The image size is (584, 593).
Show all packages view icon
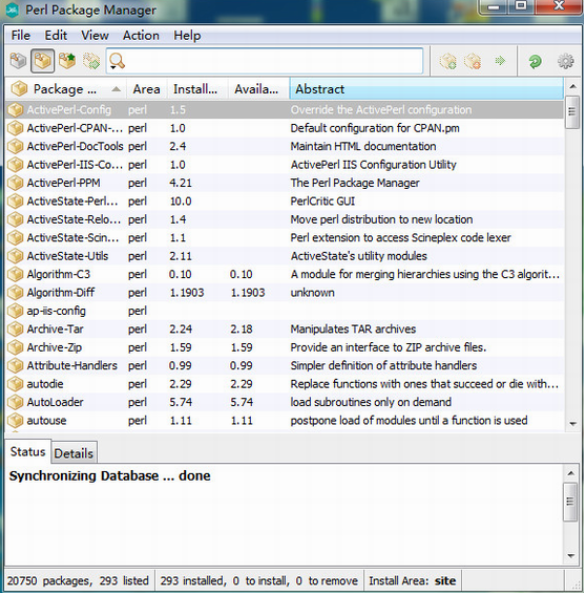[x=18, y=61]
